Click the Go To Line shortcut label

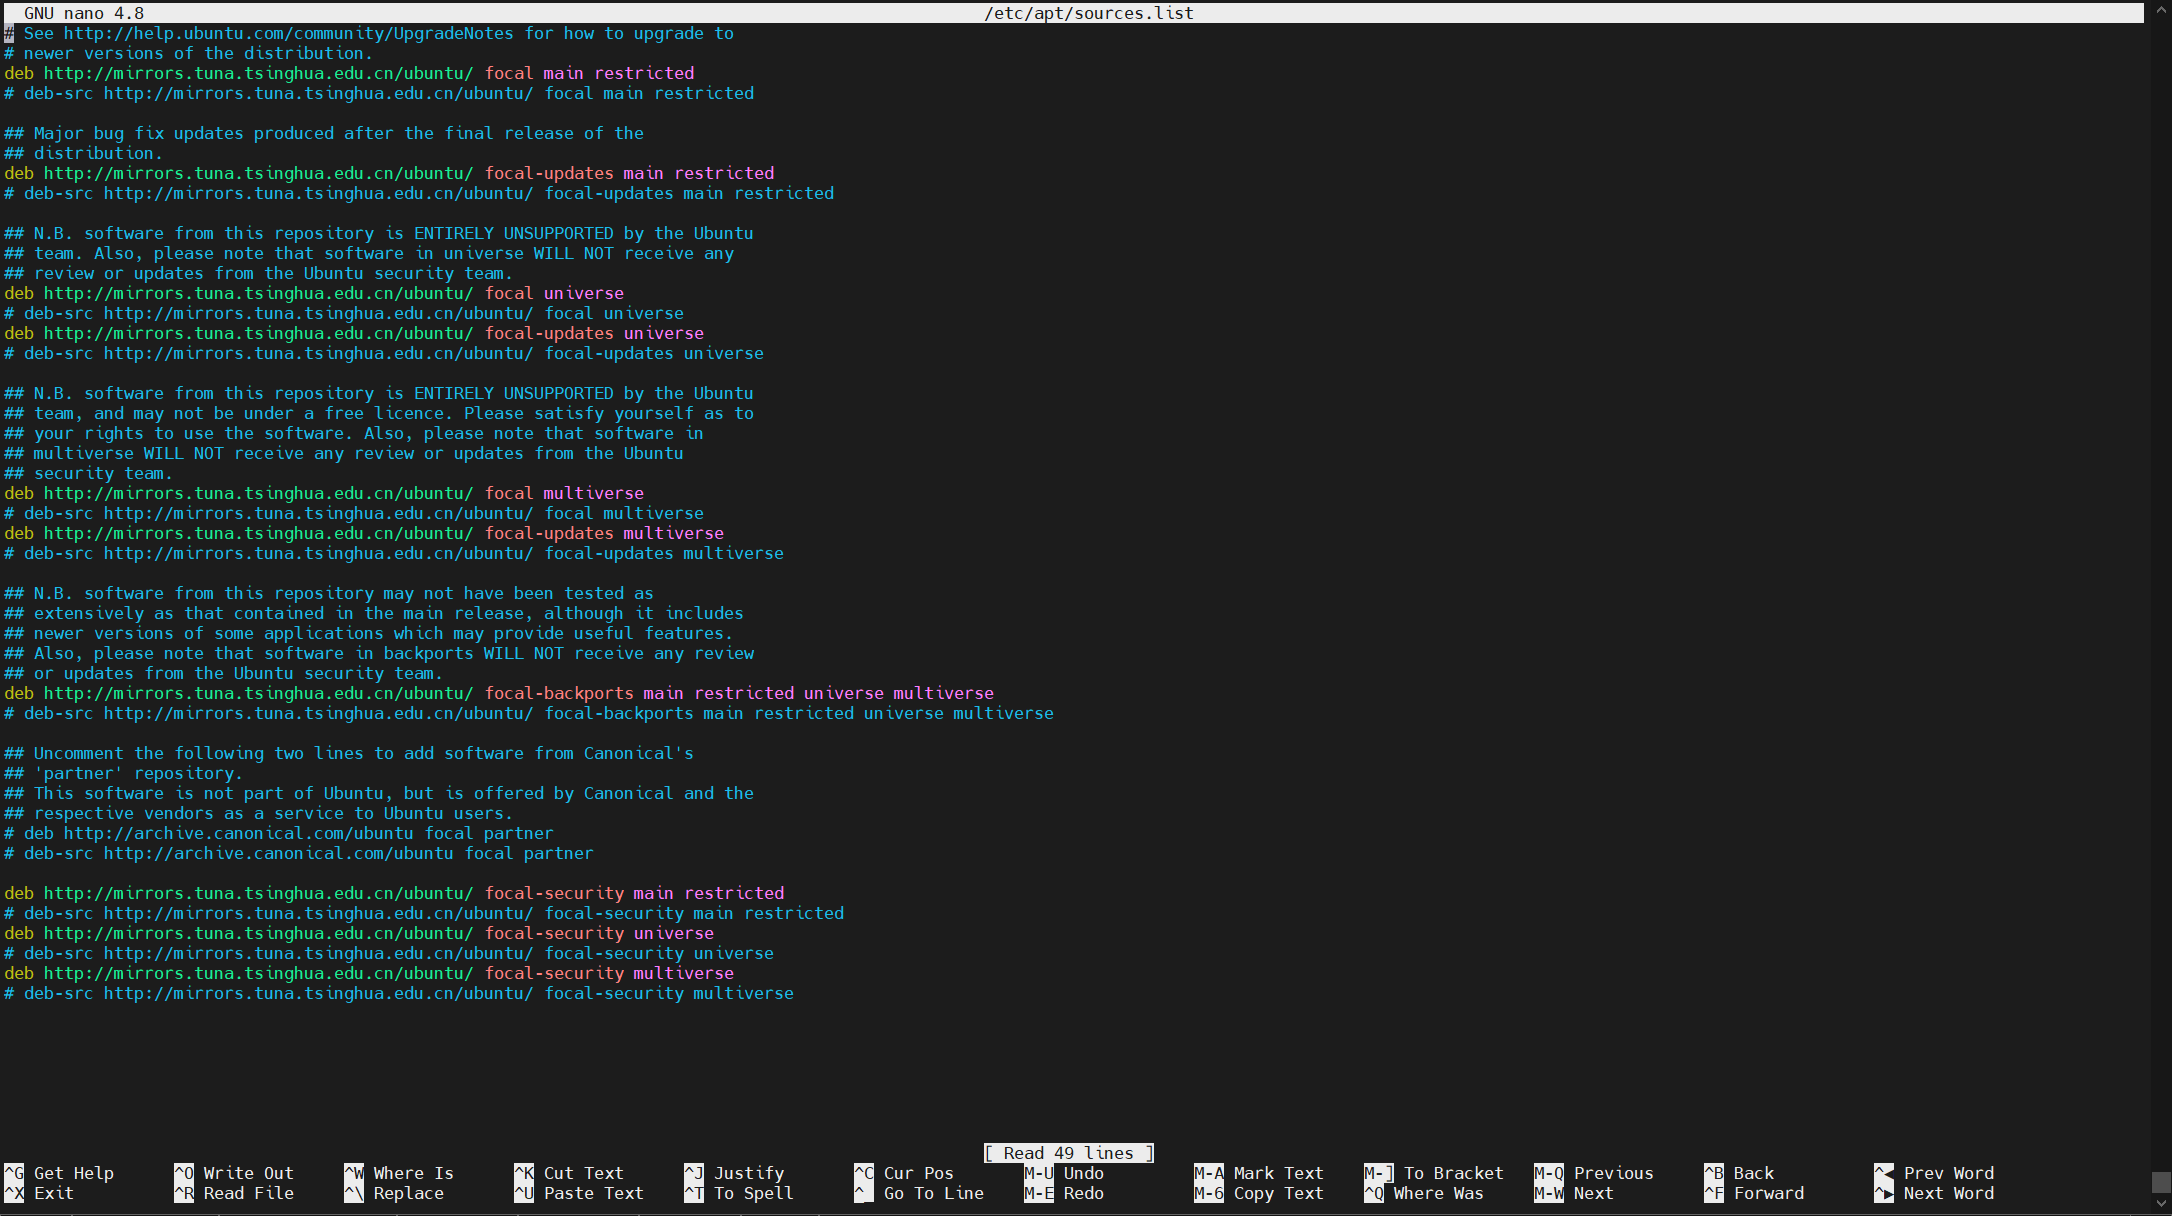(933, 1193)
